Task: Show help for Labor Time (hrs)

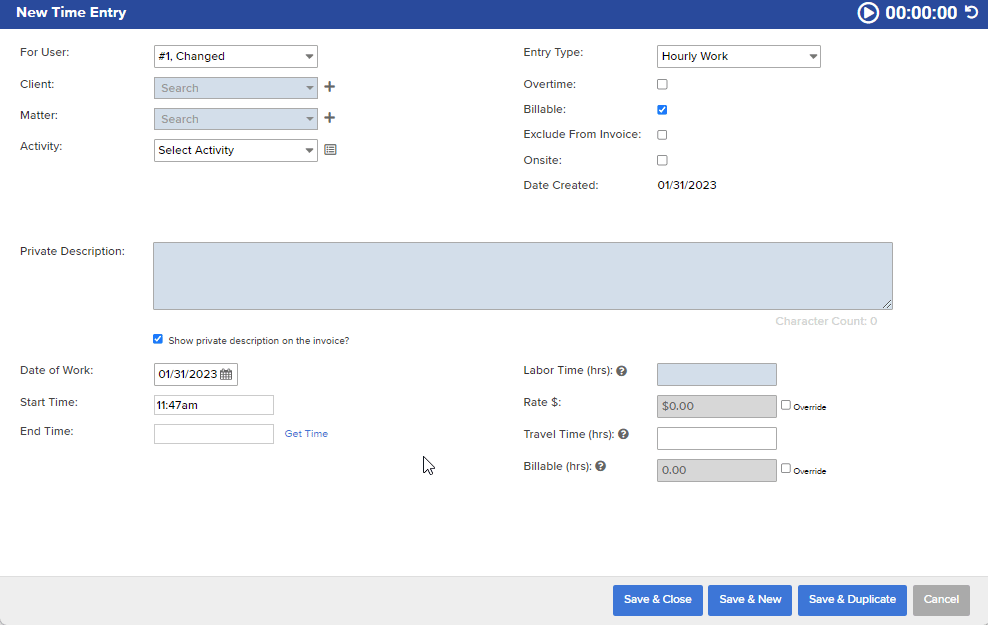Action: click(x=621, y=371)
